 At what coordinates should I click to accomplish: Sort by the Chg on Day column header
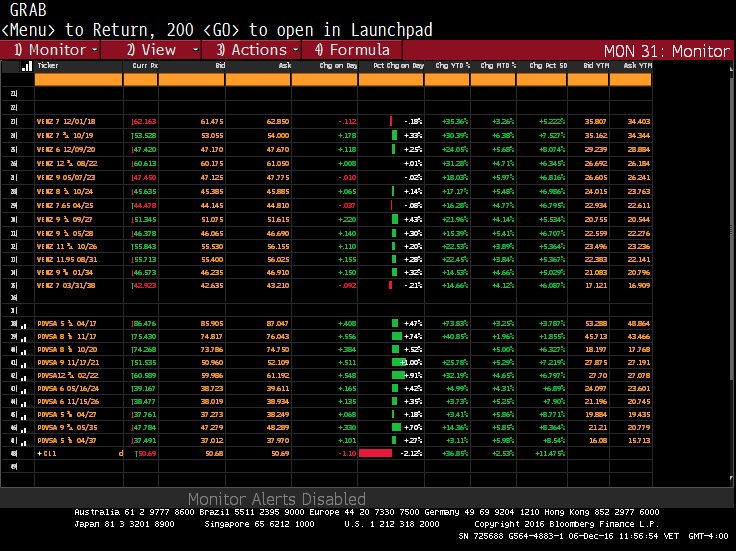(x=338, y=66)
